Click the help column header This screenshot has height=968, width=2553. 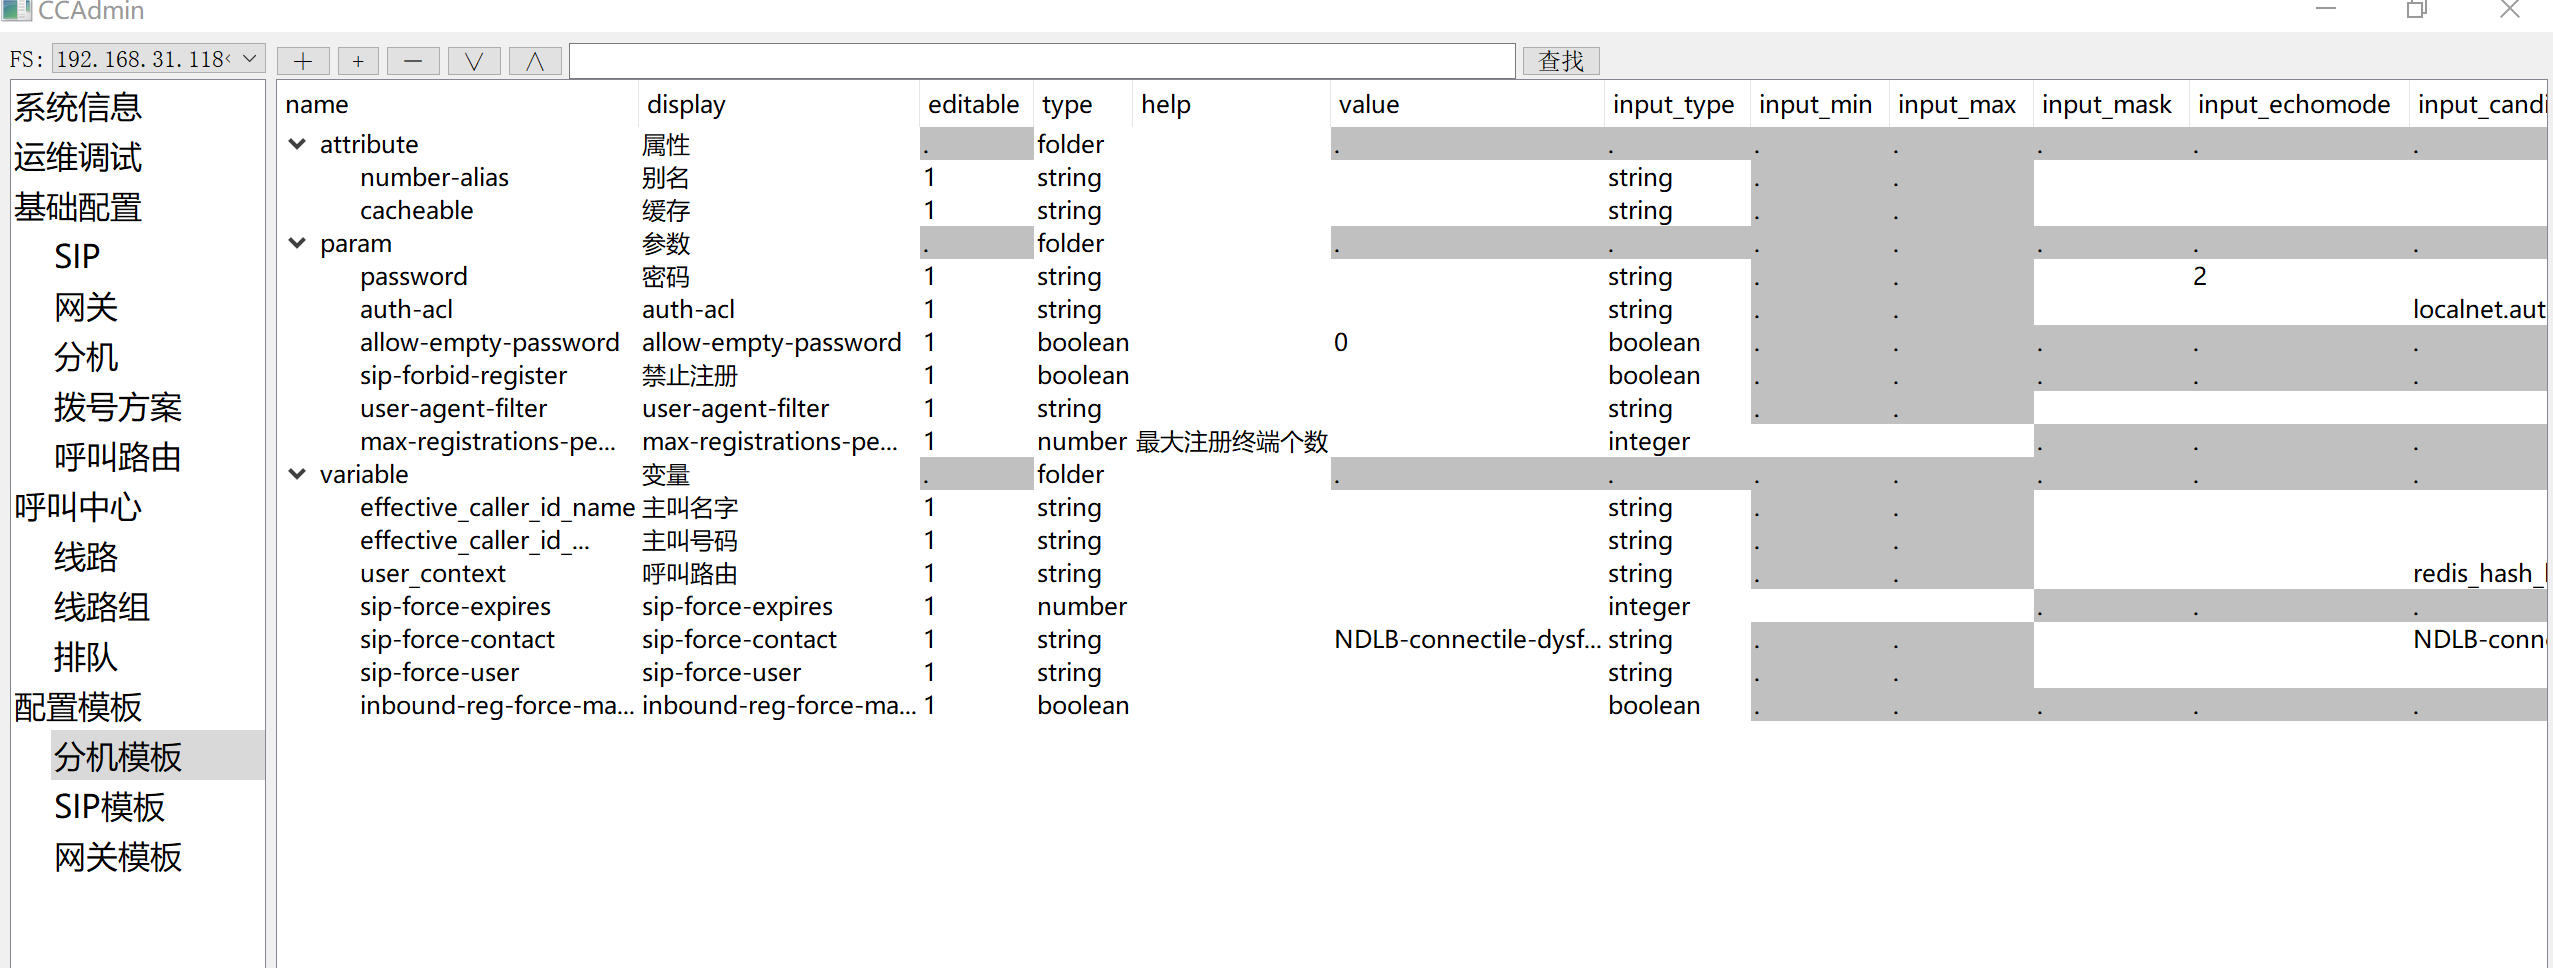click(x=1231, y=105)
